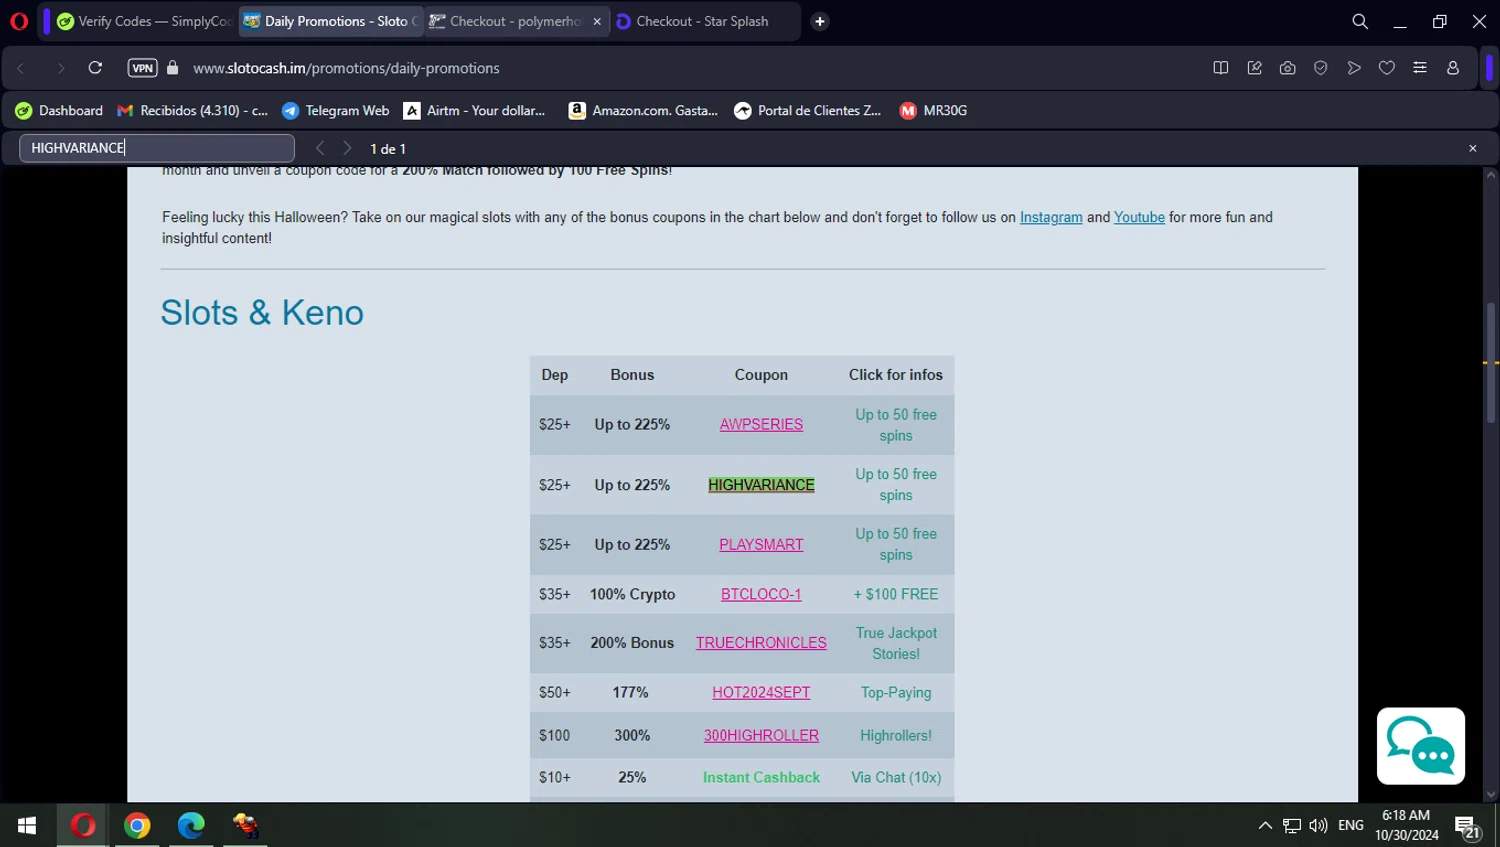Close the find-in-page bar
This screenshot has width=1500, height=847.
1473,148
